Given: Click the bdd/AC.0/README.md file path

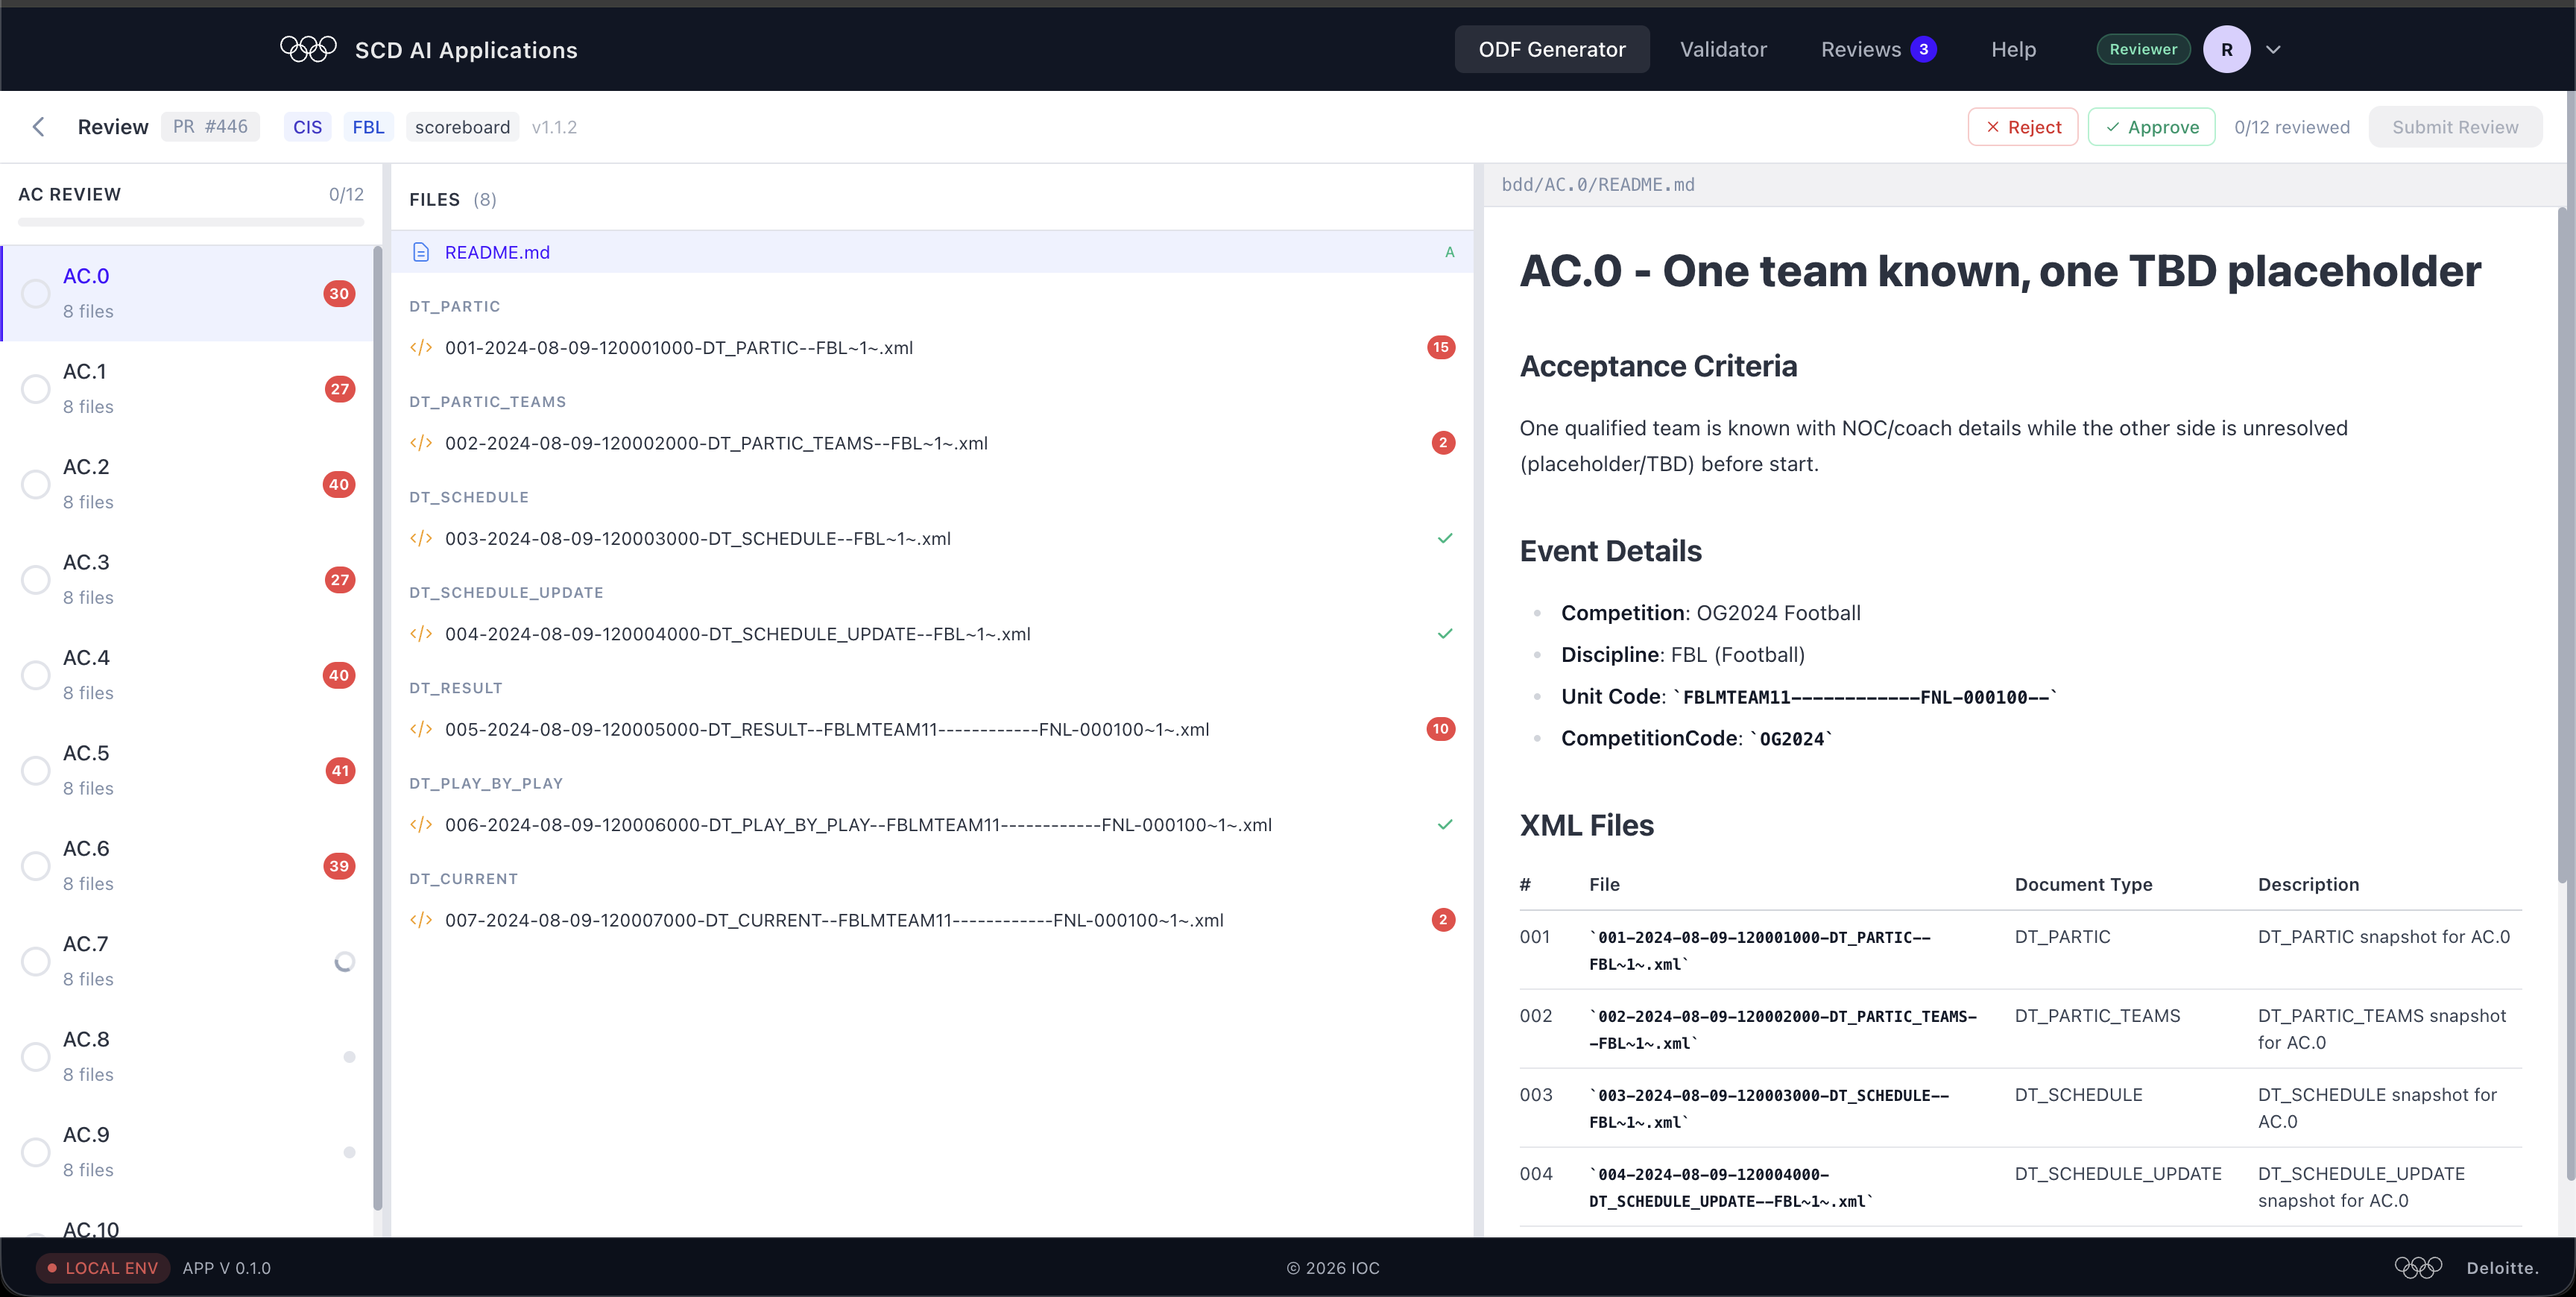Looking at the screenshot, I should click(x=1597, y=184).
